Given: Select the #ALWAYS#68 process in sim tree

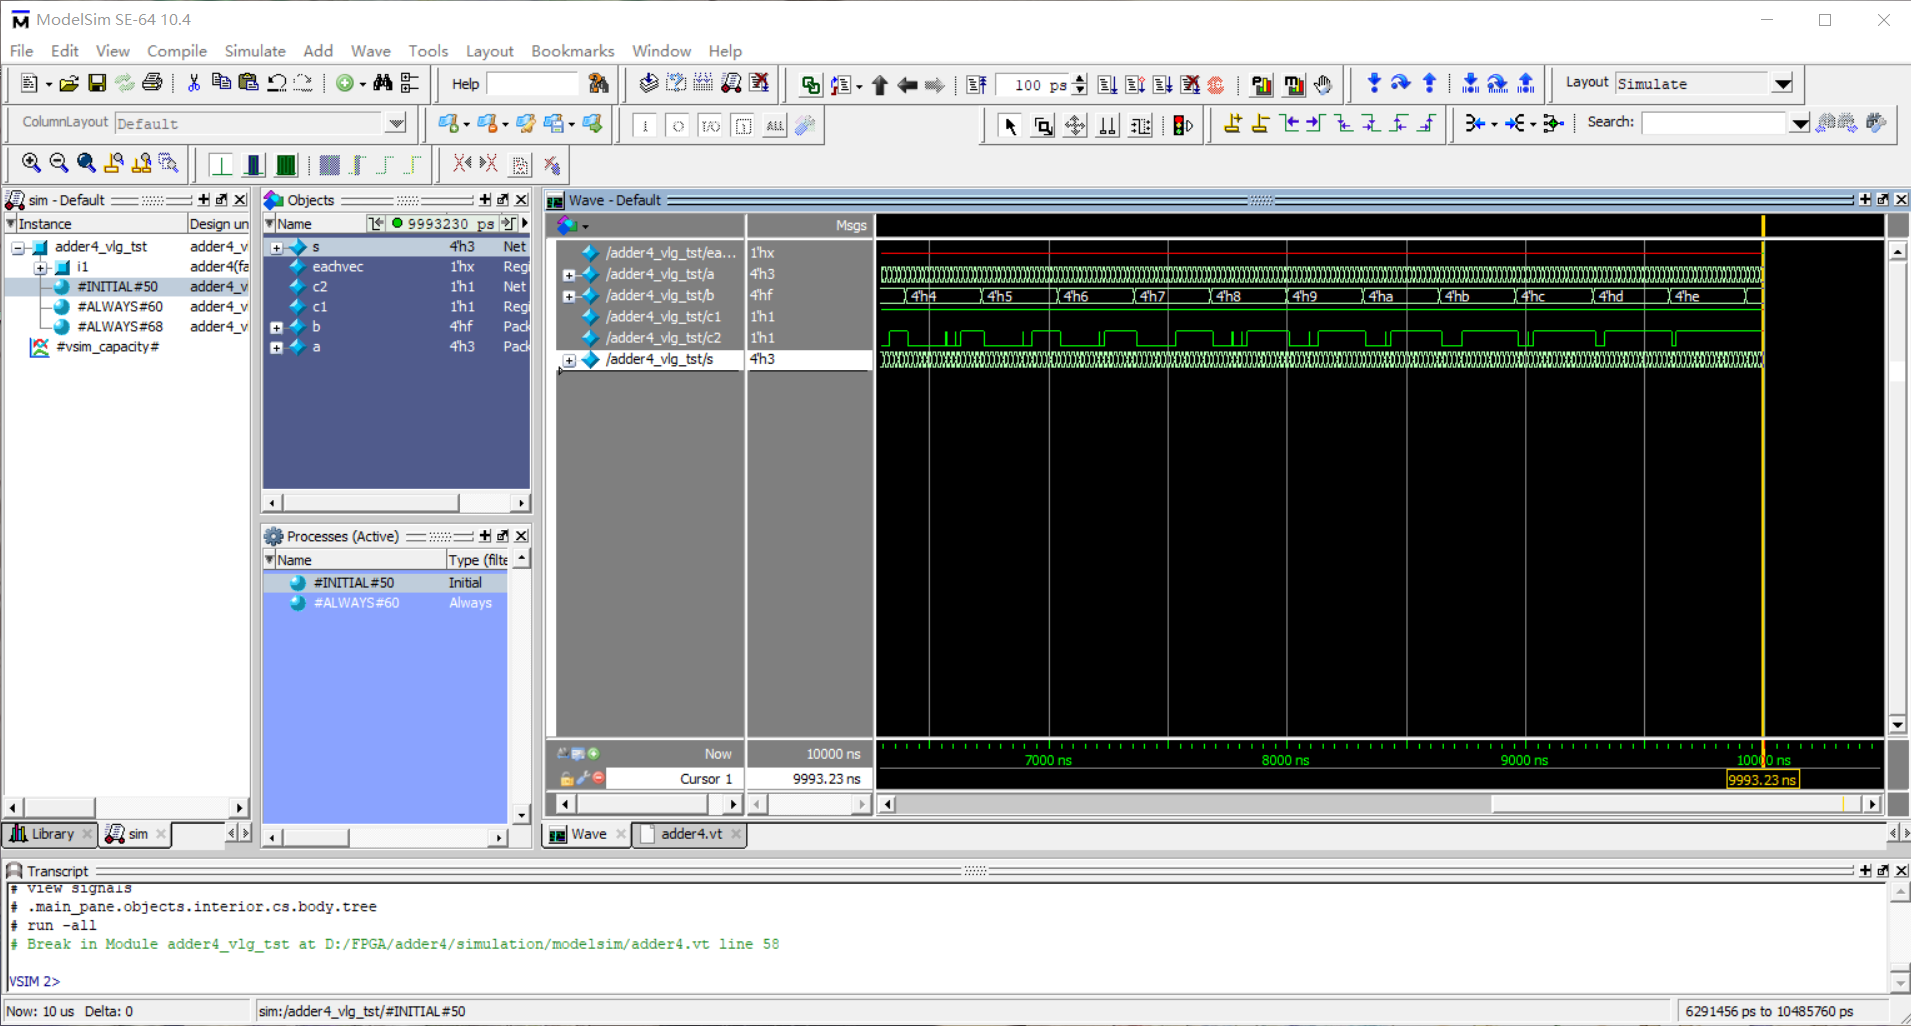Looking at the screenshot, I should tap(120, 327).
